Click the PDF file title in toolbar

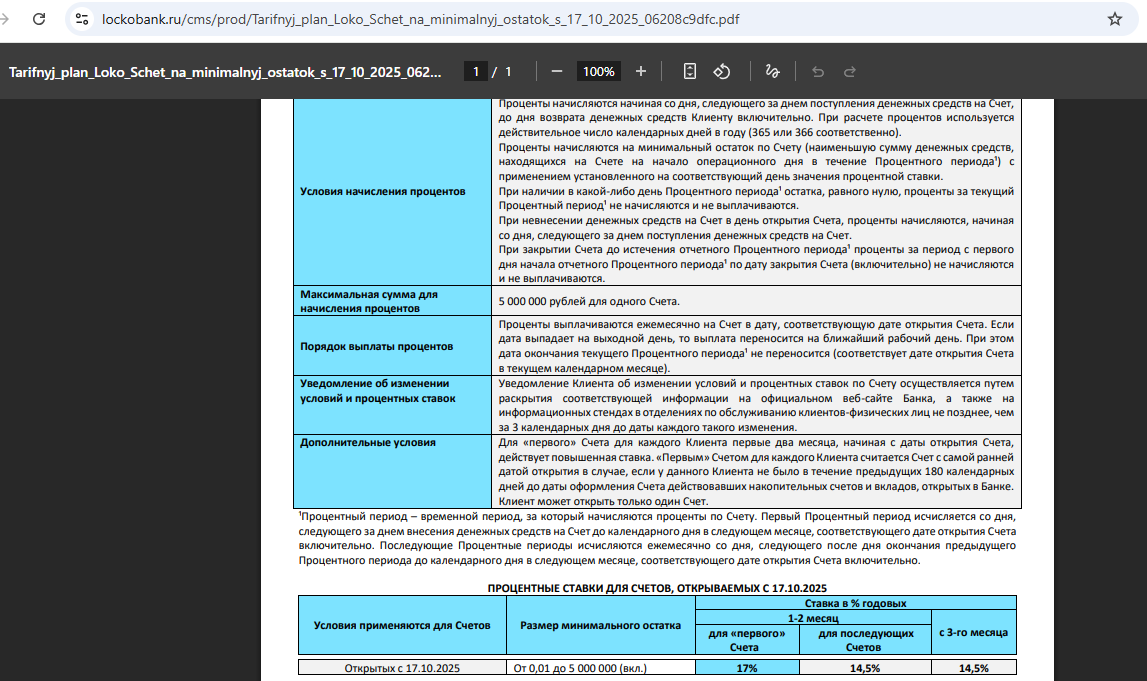[x=224, y=72]
